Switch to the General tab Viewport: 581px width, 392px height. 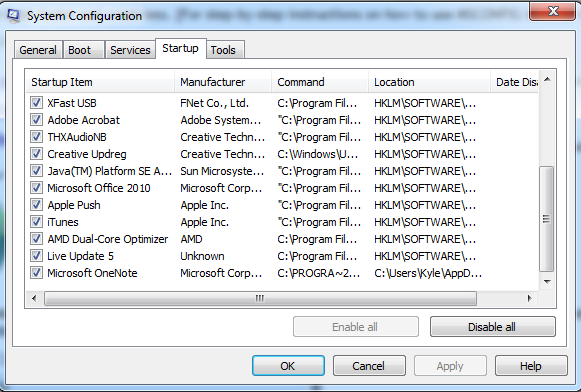pos(38,50)
